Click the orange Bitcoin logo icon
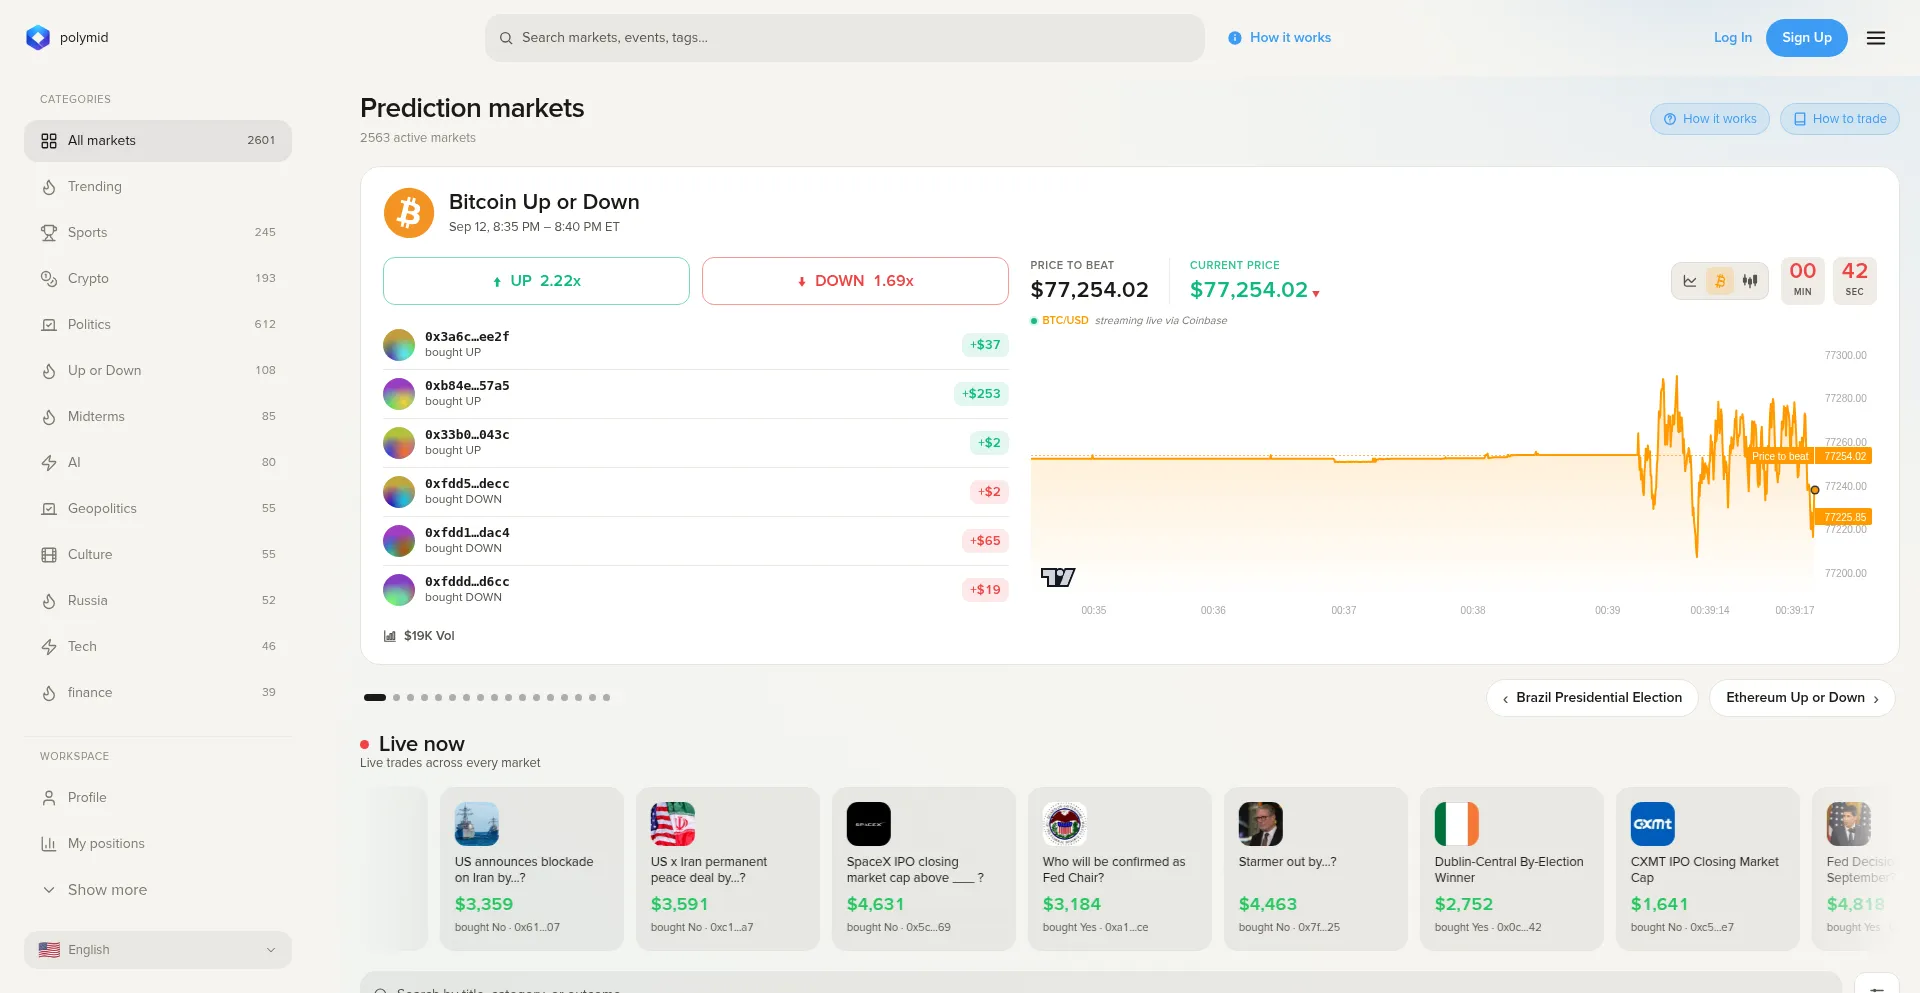Image resolution: width=1920 pixels, height=993 pixels. click(409, 213)
